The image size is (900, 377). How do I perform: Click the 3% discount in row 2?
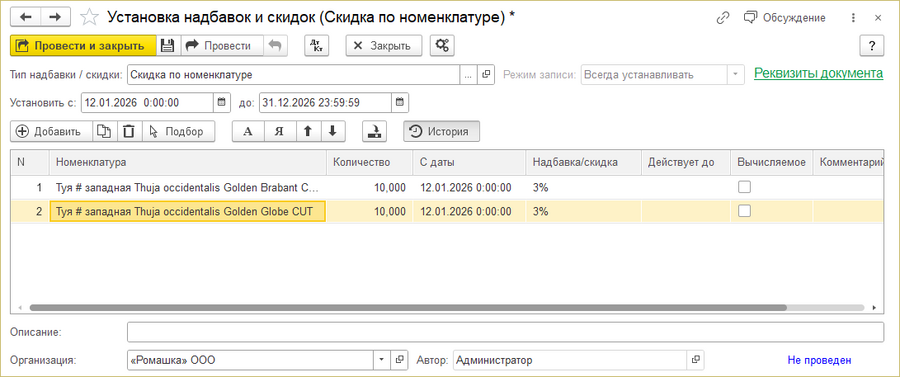540,211
